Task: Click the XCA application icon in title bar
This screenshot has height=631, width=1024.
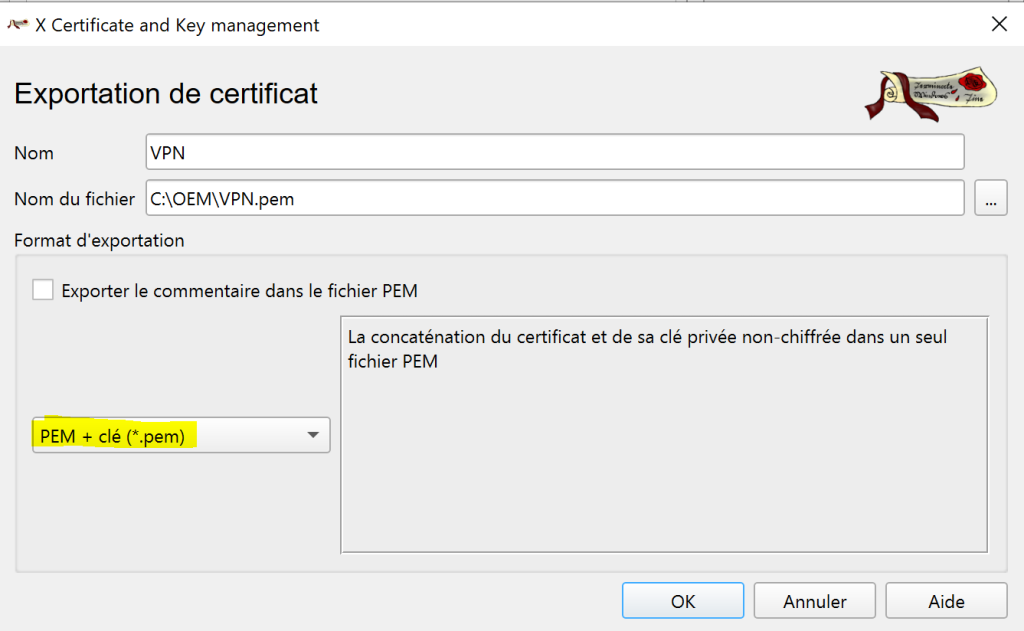Action: point(18,26)
